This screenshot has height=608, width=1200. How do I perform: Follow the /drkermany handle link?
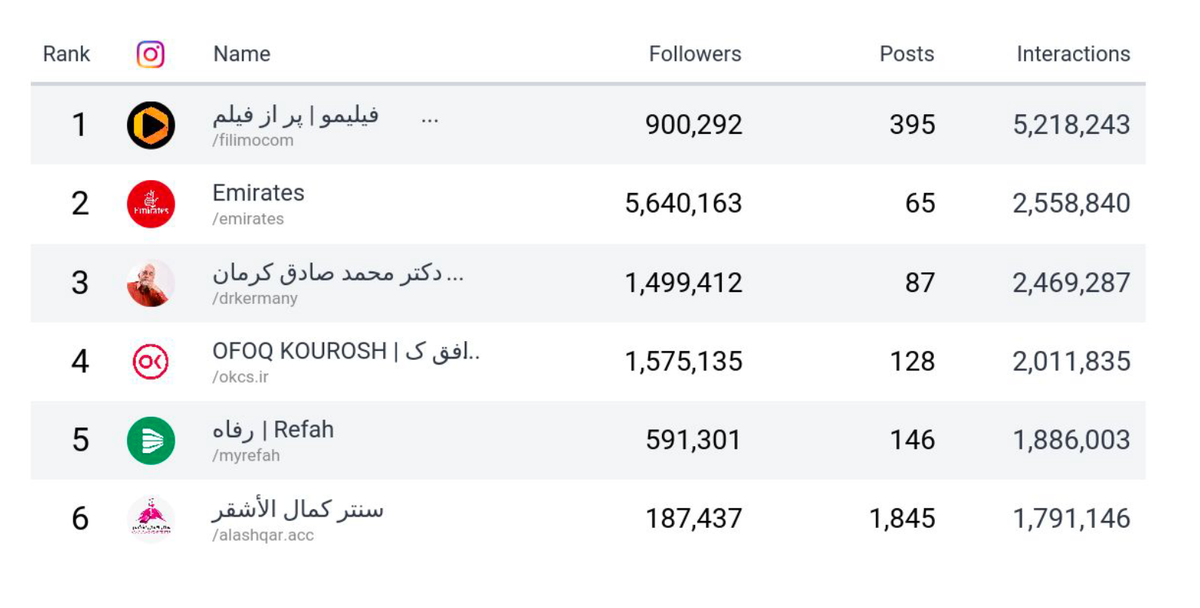pyautogui.click(x=255, y=298)
